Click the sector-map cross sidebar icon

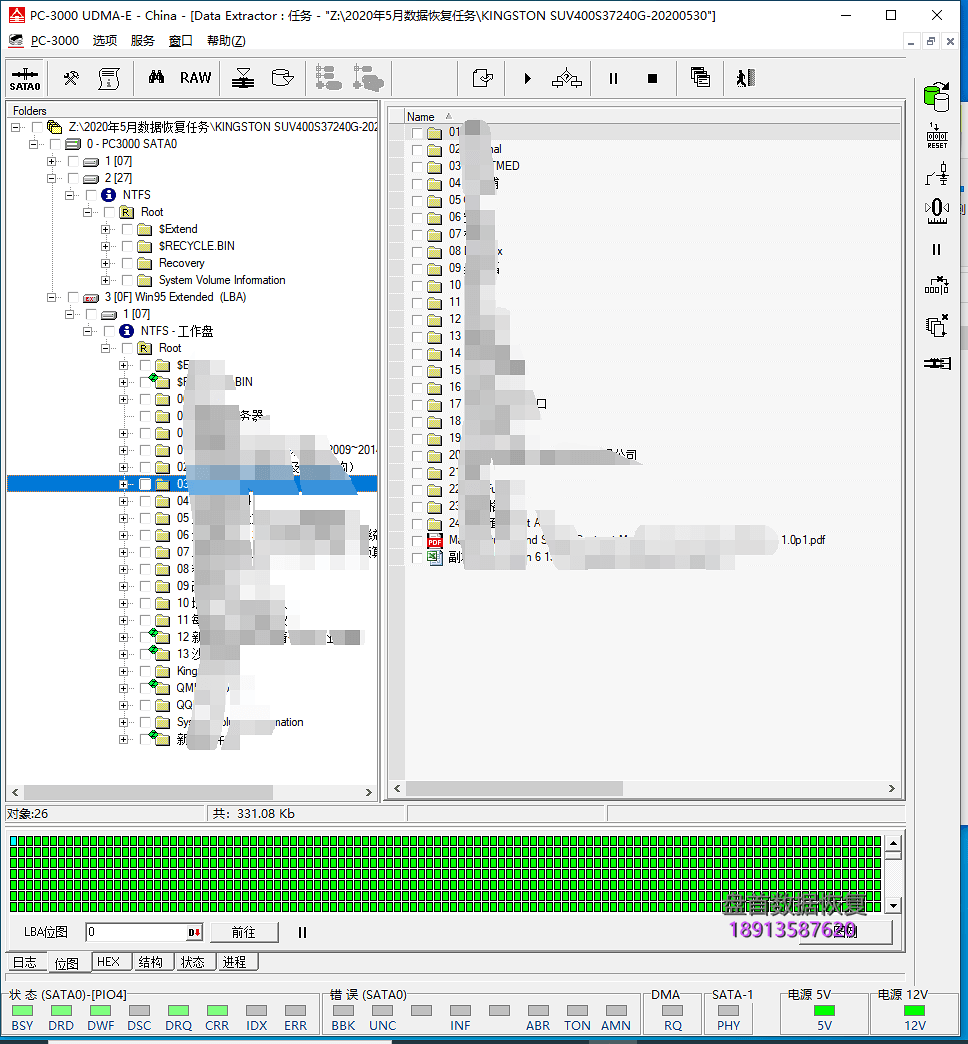937,285
